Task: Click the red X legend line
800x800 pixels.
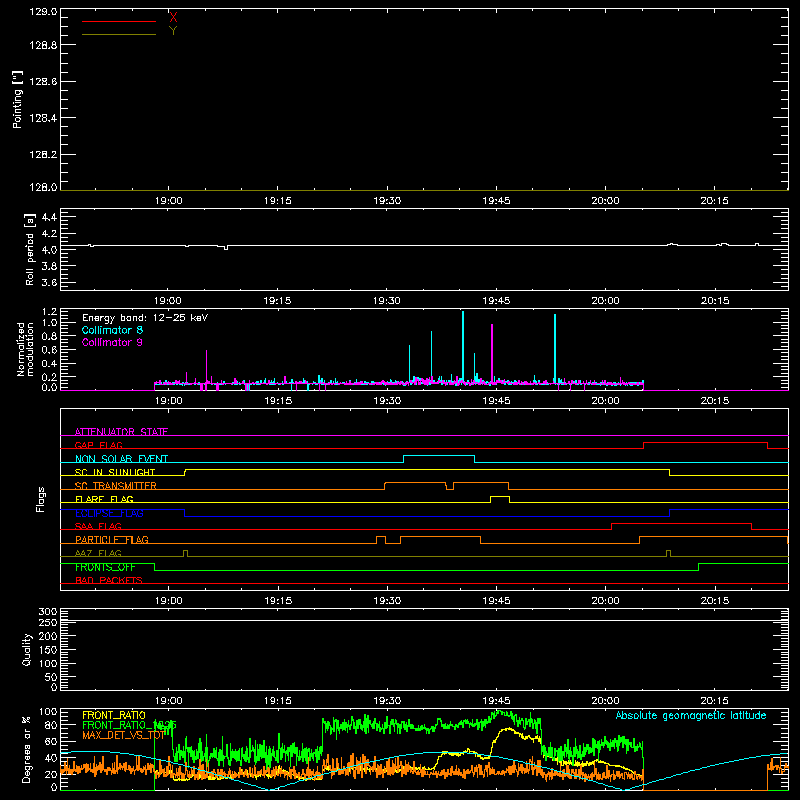Action: 118,21
